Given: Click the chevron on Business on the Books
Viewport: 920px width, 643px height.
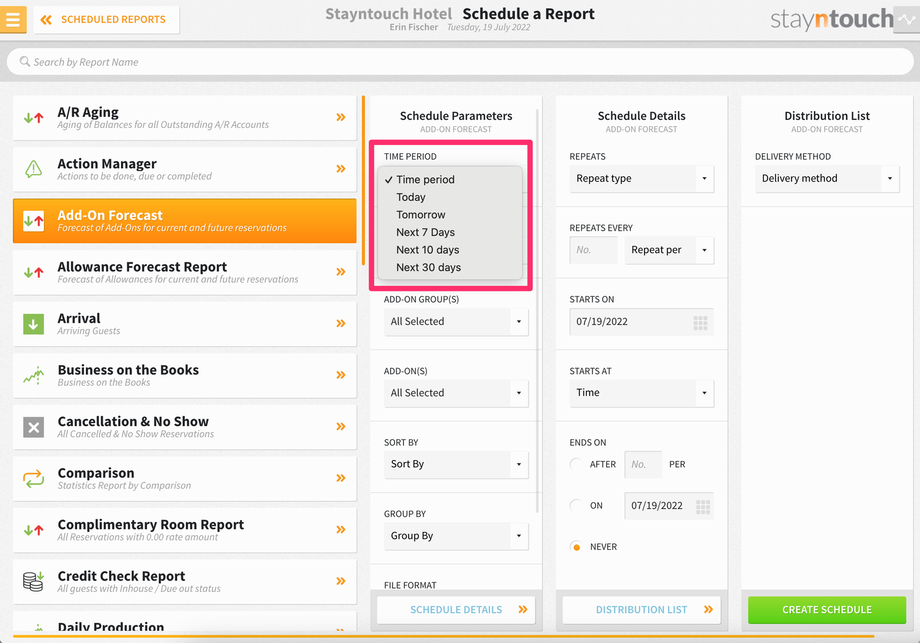Looking at the screenshot, I should [341, 375].
